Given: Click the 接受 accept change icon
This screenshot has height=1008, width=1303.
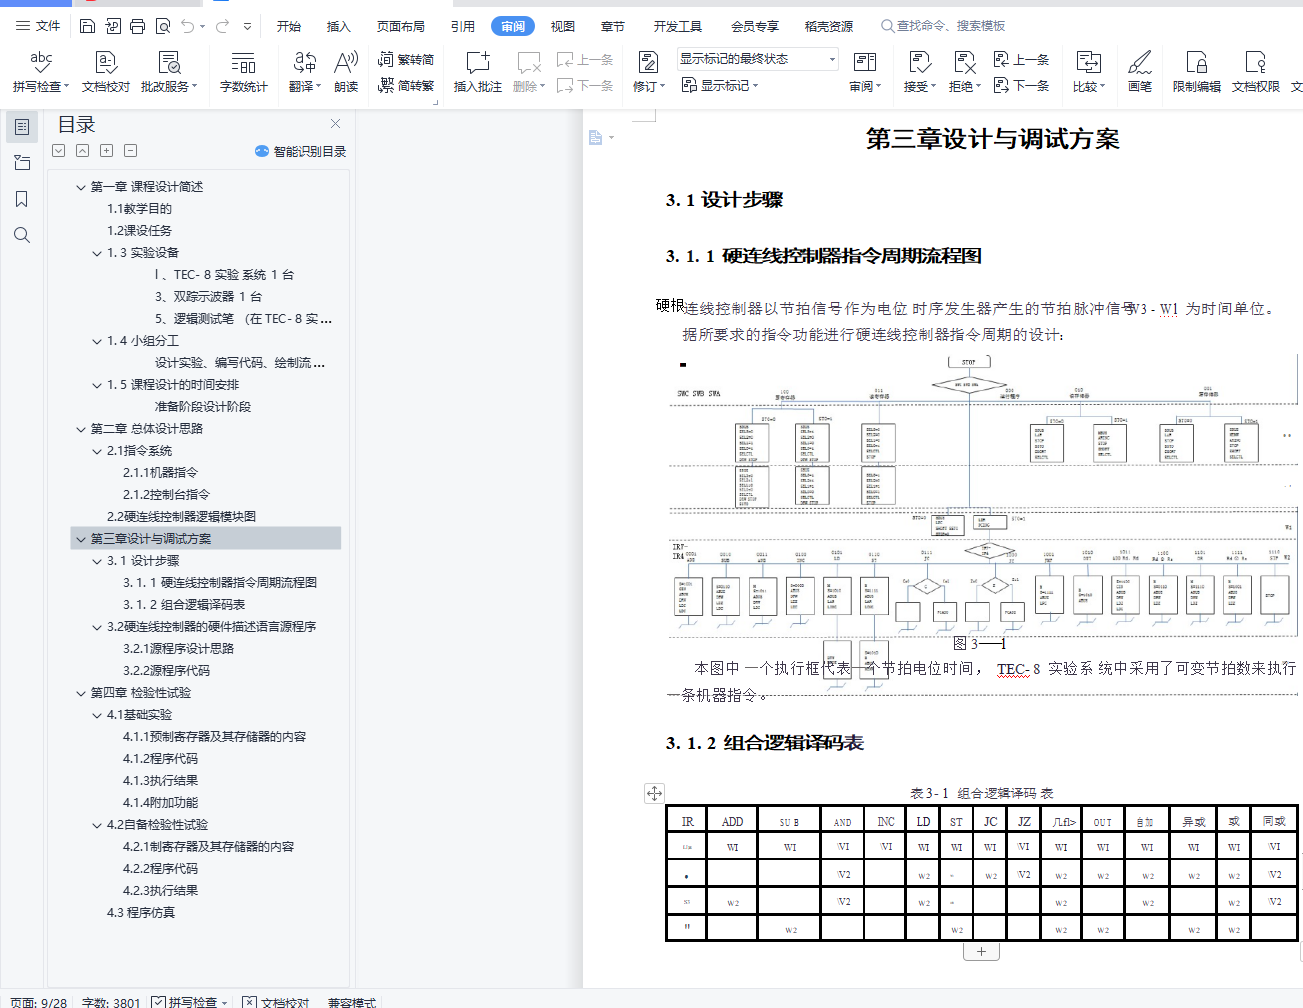Looking at the screenshot, I should 919,63.
